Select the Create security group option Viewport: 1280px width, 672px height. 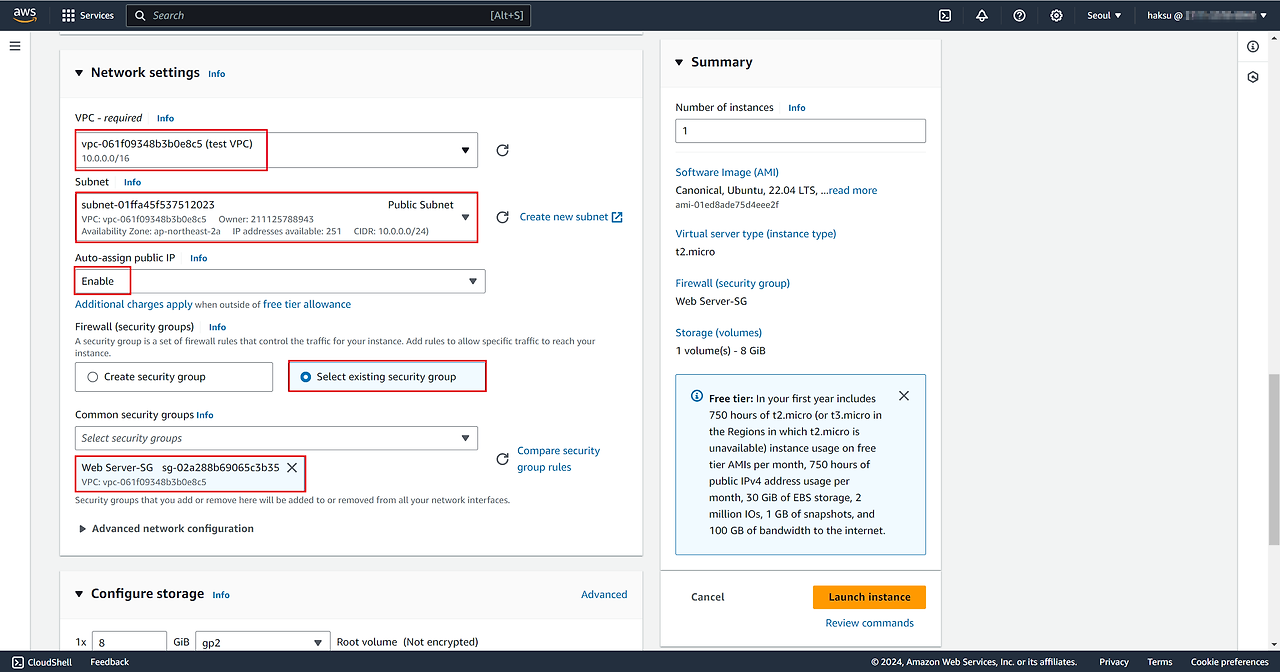[173, 377]
